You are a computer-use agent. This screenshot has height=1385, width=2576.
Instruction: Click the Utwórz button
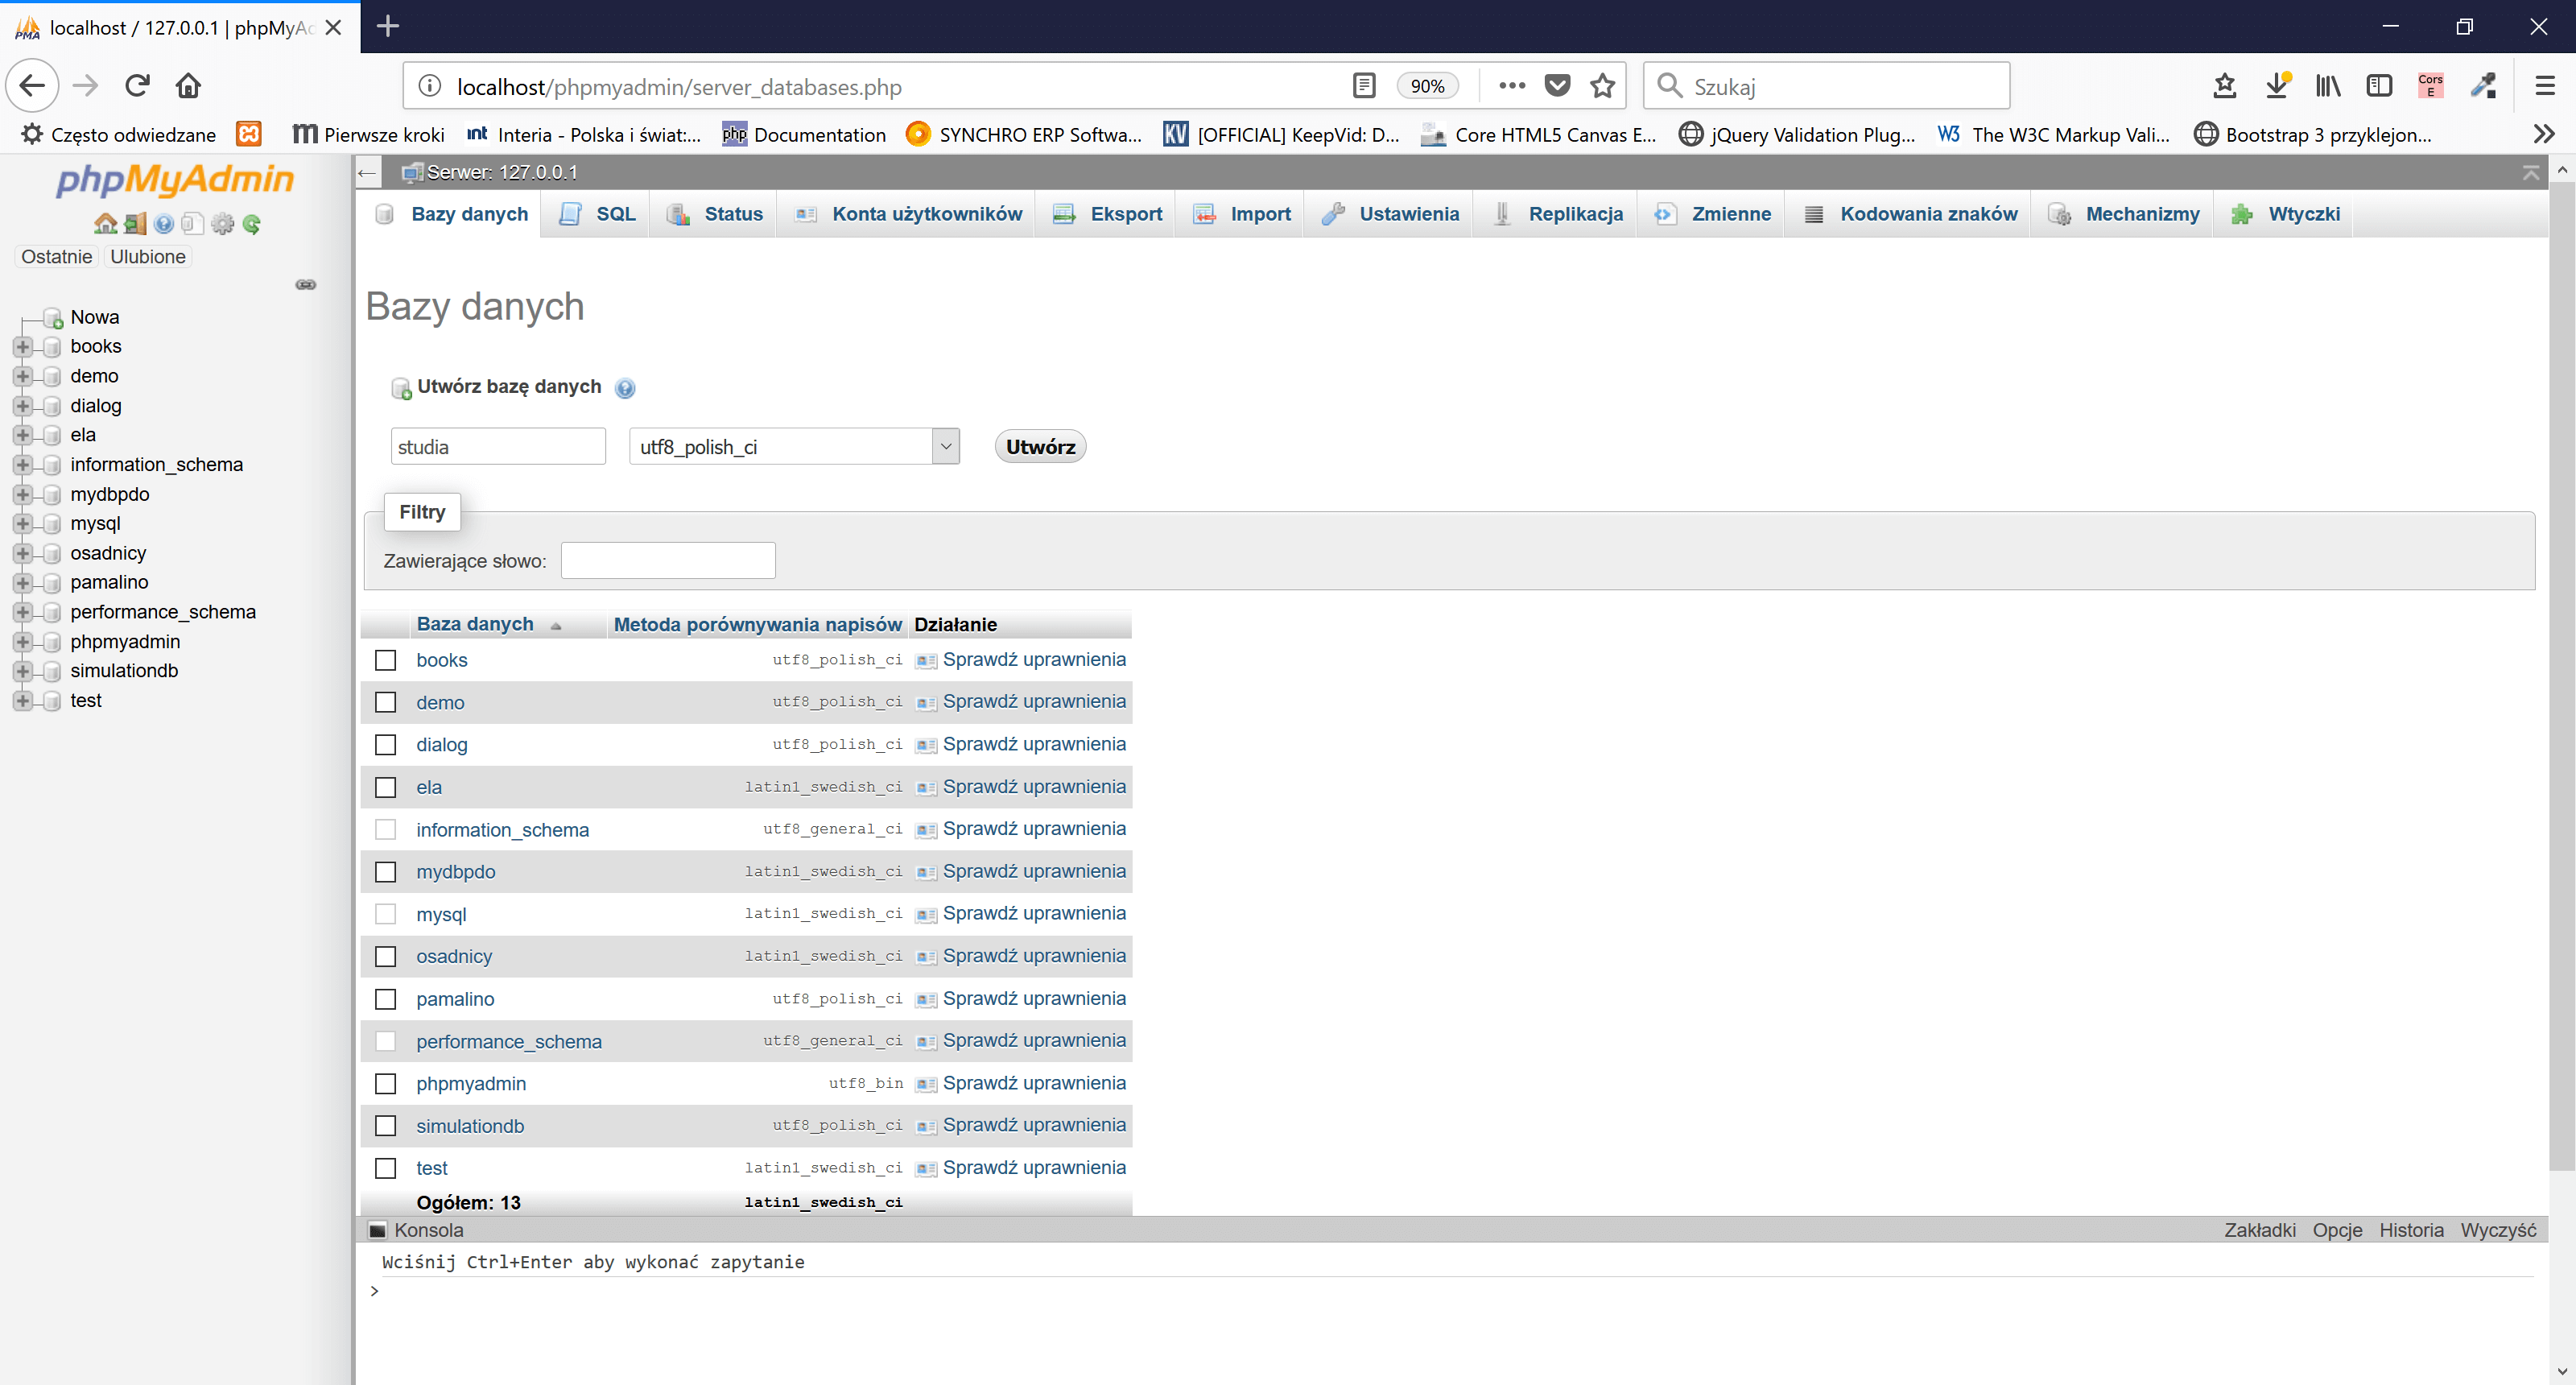1040,447
